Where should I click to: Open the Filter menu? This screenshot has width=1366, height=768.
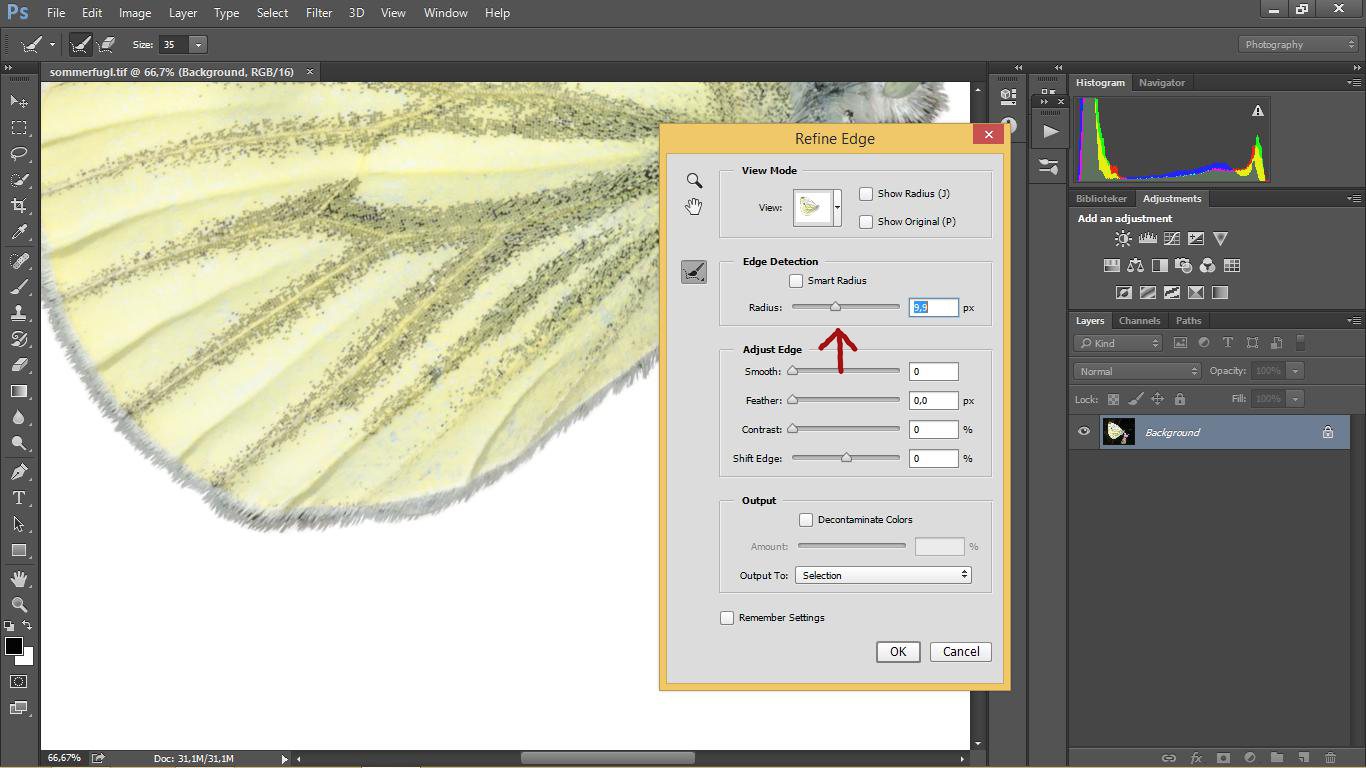(x=318, y=13)
